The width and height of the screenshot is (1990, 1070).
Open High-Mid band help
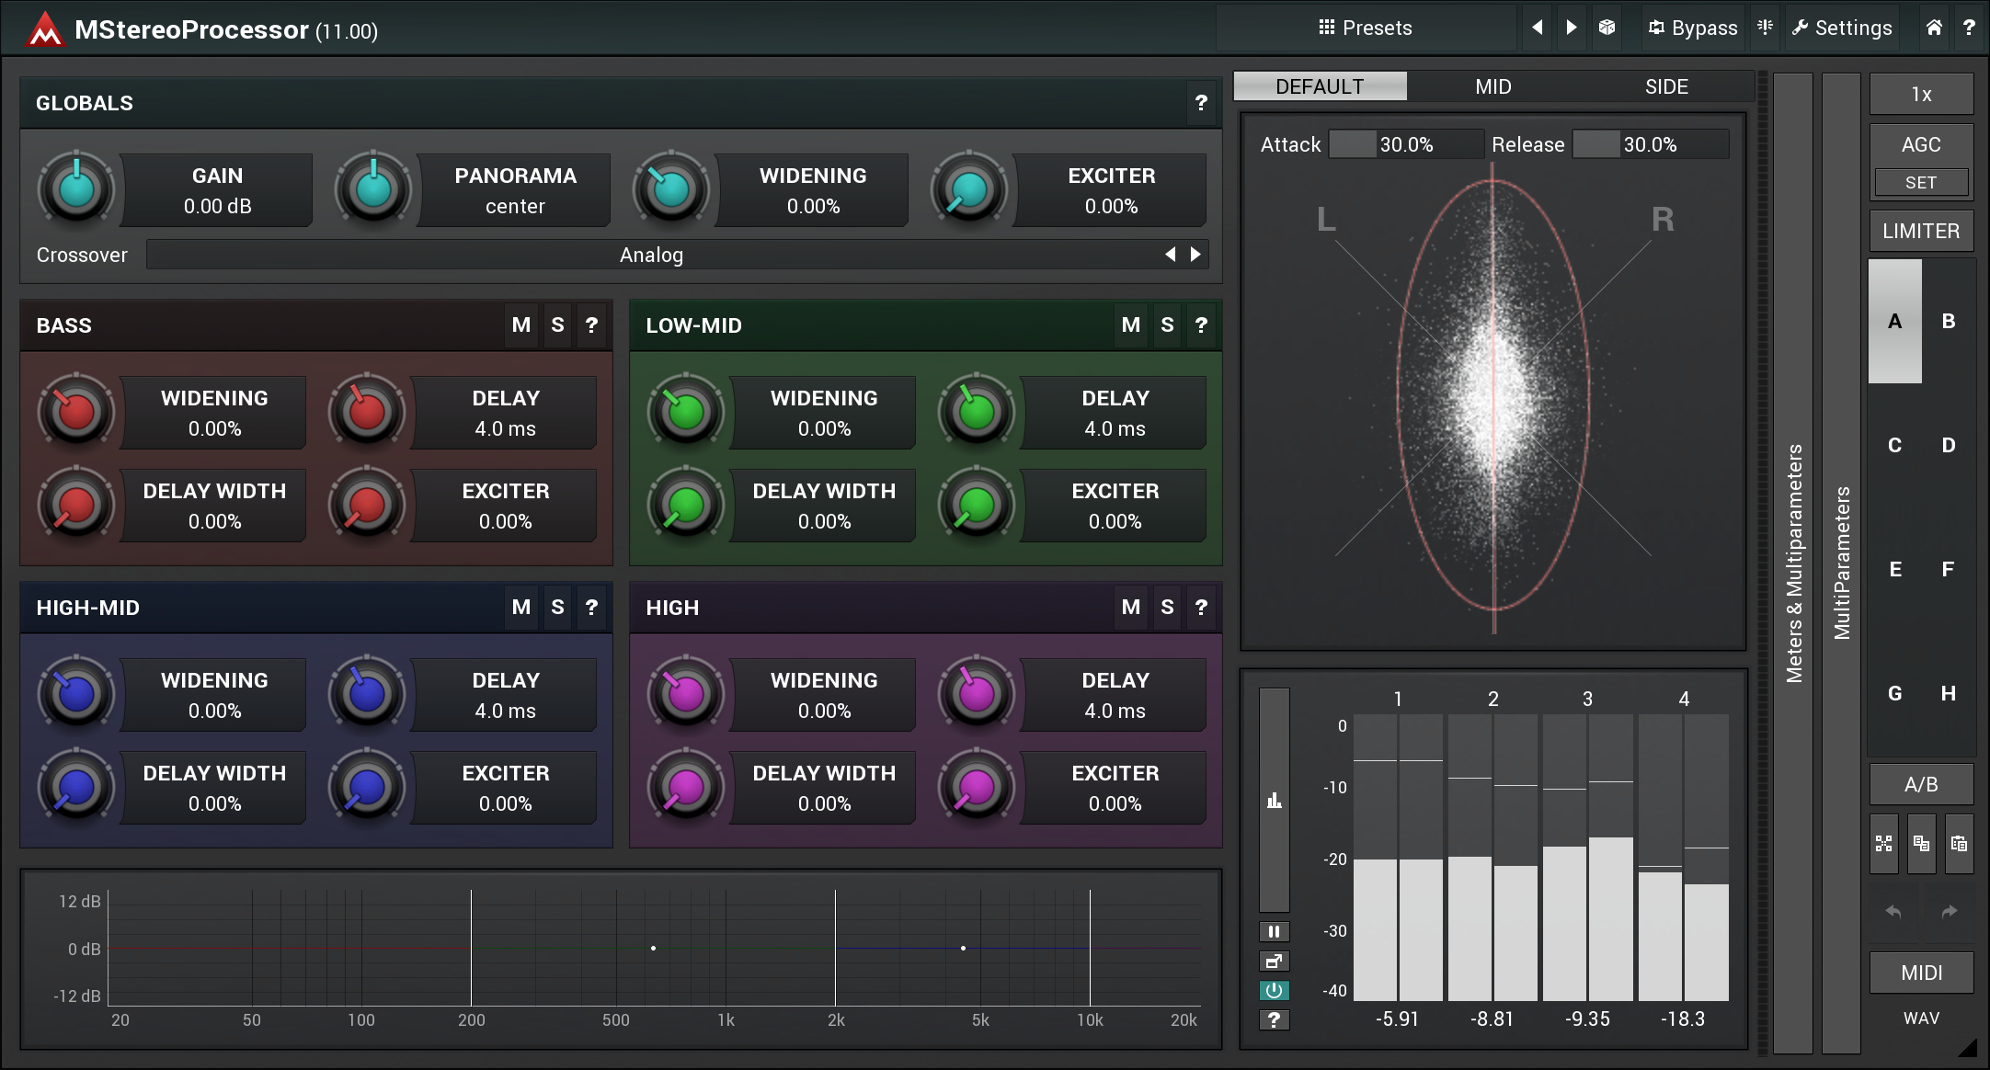click(591, 607)
